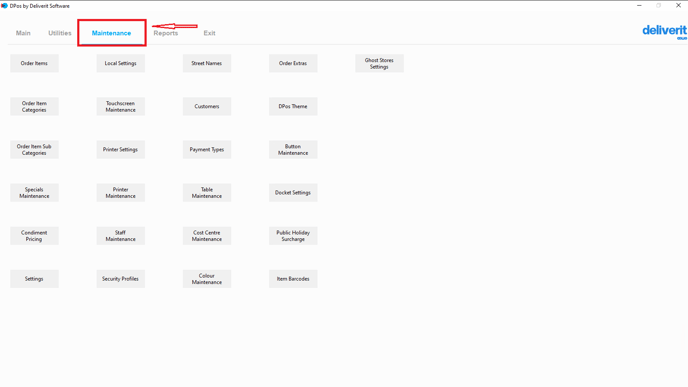Select Payment Types
Image resolution: width=688 pixels, height=387 pixels.
pyautogui.click(x=207, y=150)
